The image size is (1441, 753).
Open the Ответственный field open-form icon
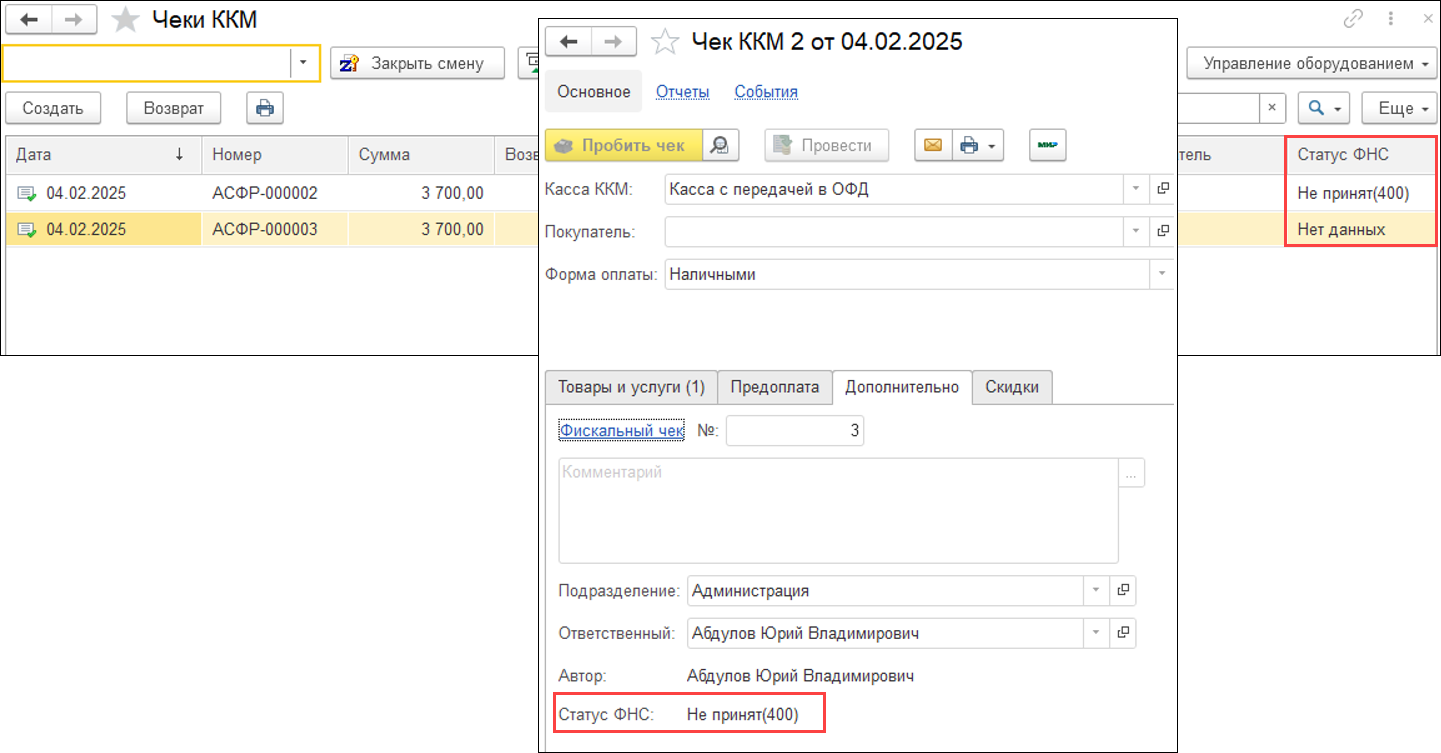point(1122,633)
